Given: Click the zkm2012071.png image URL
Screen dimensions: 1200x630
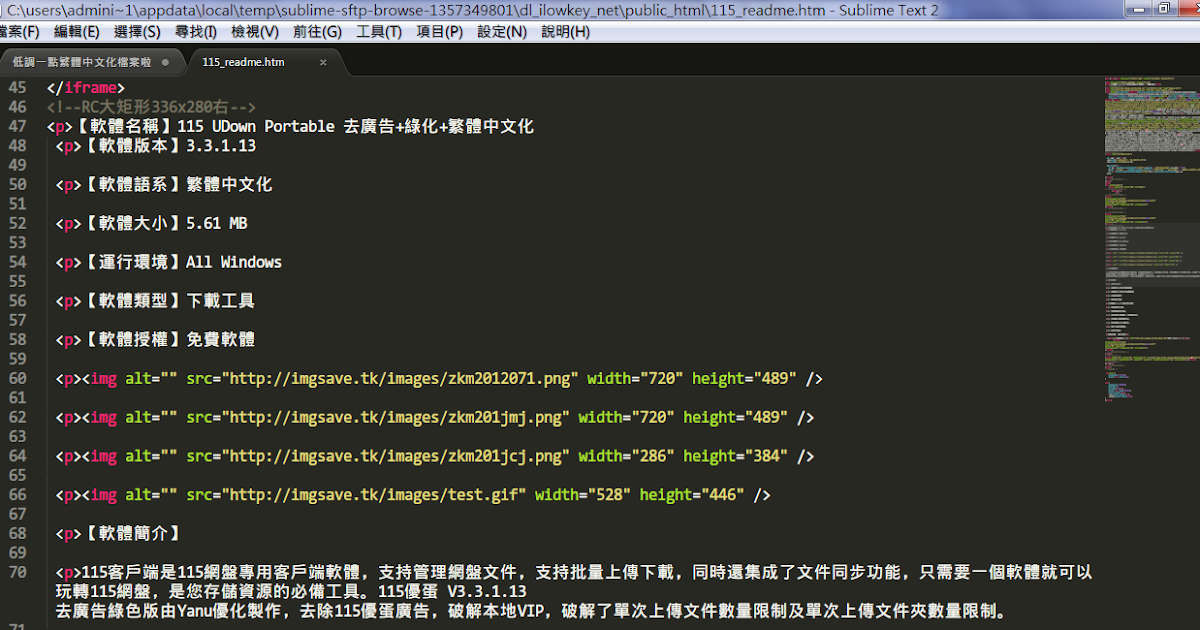Looking at the screenshot, I should (x=400, y=378).
